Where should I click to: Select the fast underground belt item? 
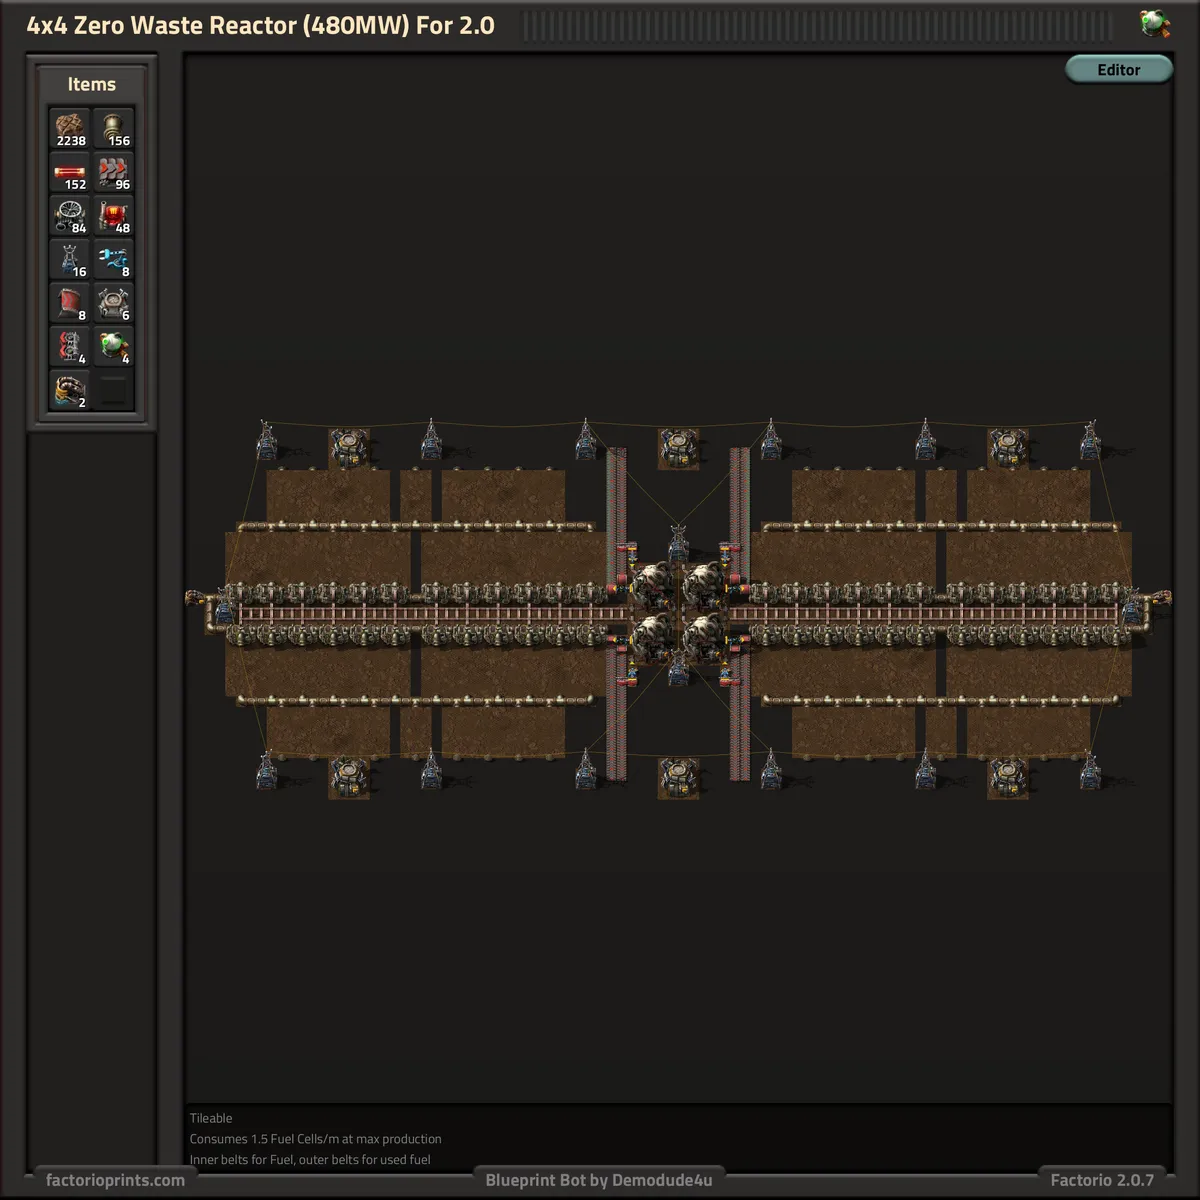[70, 303]
